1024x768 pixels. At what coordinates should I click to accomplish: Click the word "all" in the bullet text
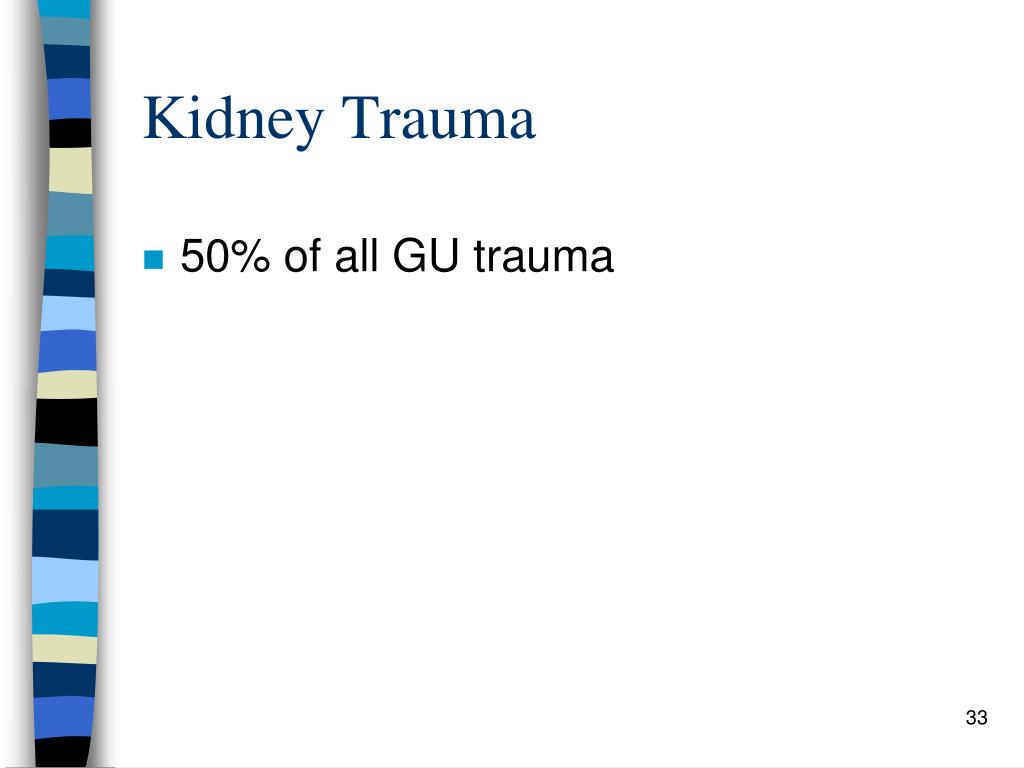pyautogui.click(x=357, y=255)
